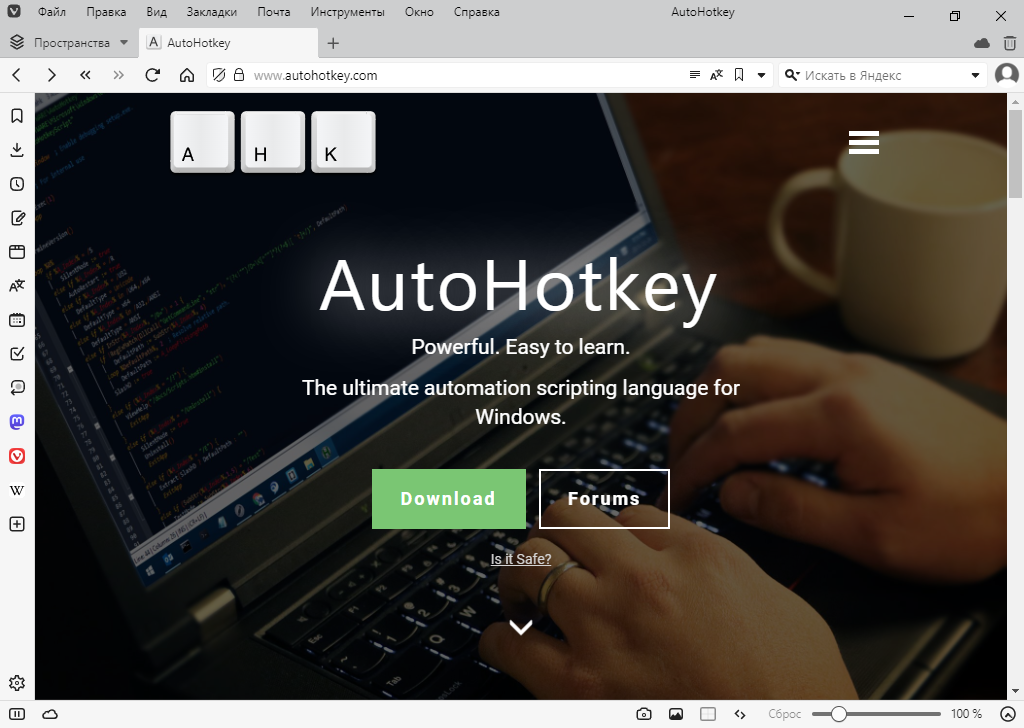Open the Downloads panel in sidebar

pos(17,150)
